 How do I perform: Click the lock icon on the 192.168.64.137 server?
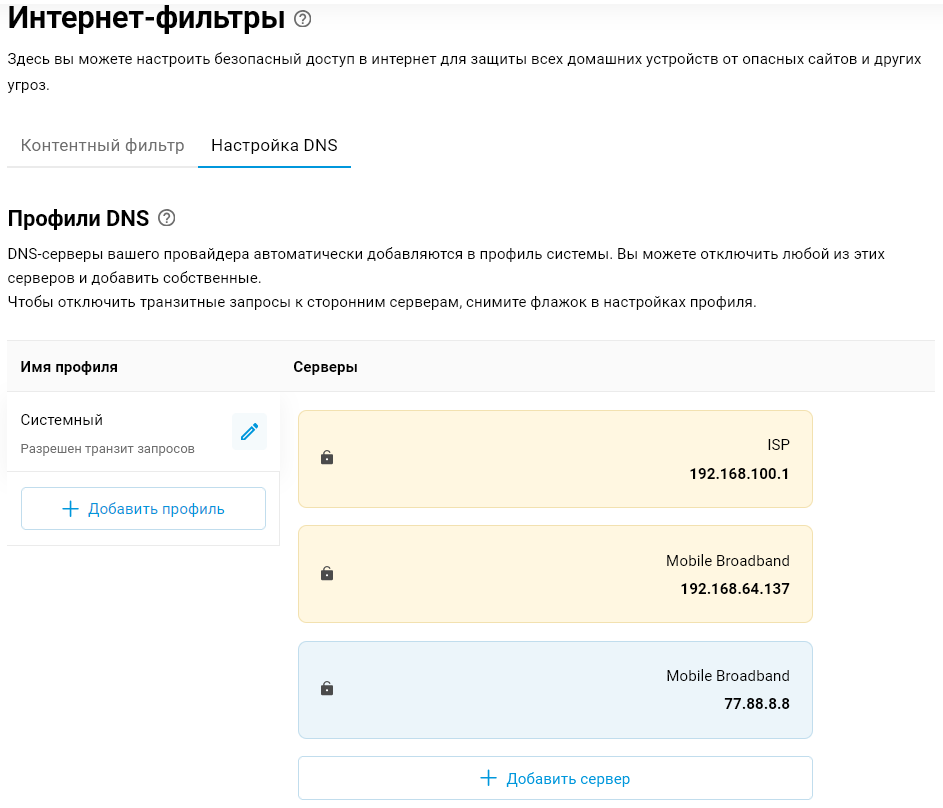click(326, 574)
